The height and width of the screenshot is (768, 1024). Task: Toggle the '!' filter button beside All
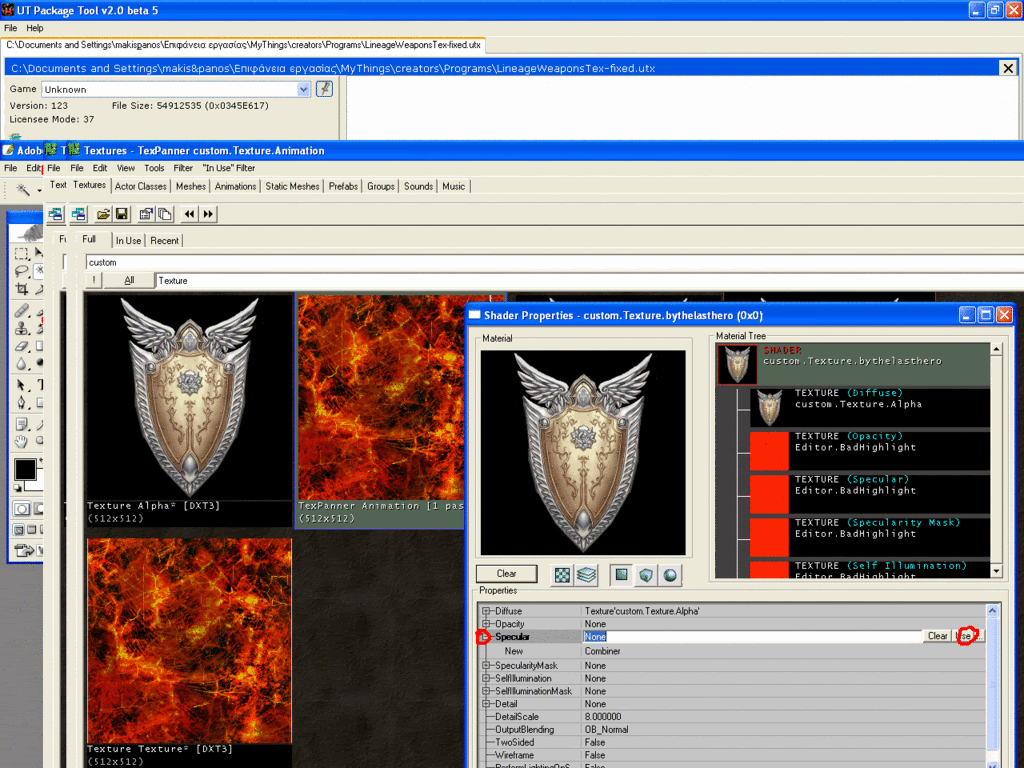click(x=94, y=281)
